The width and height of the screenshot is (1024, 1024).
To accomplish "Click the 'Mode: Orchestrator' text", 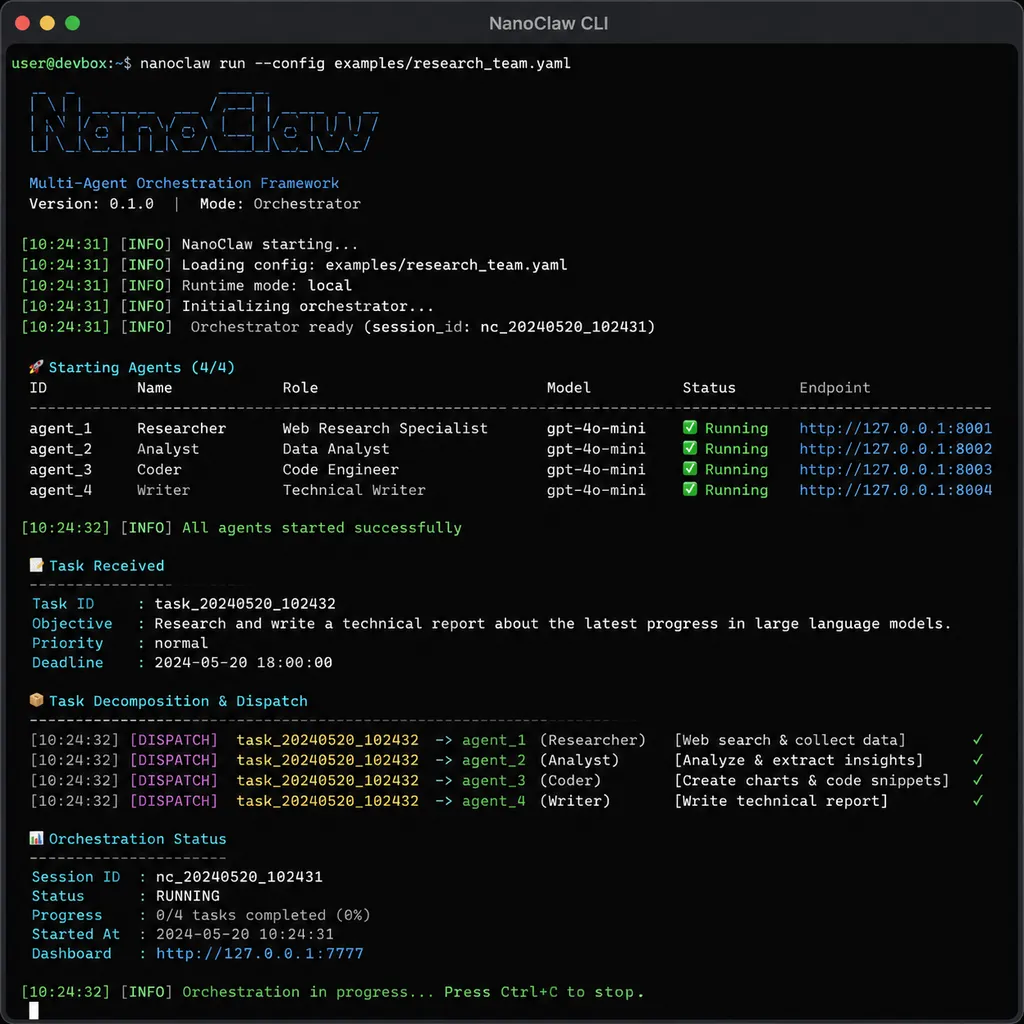I will pyautogui.click(x=280, y=204).
